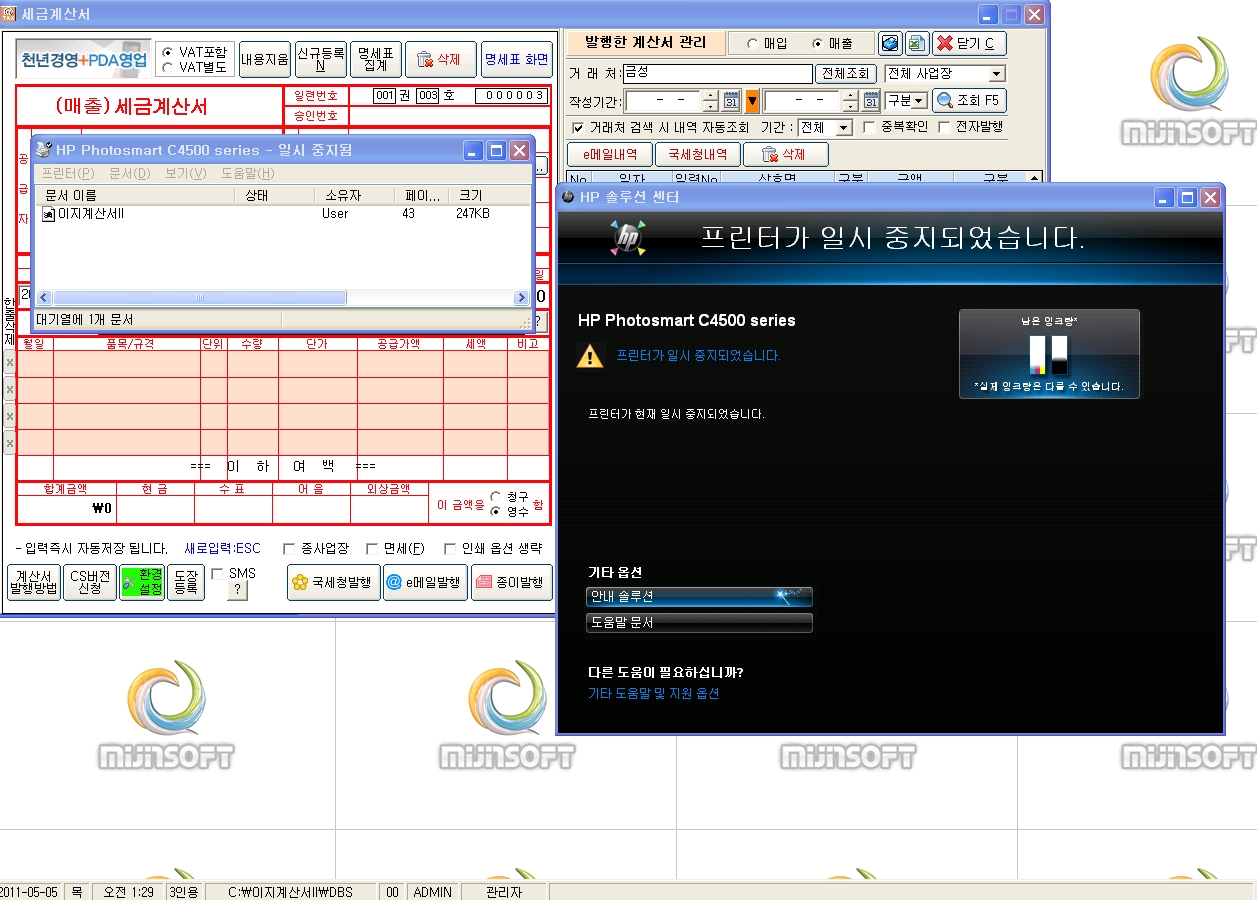The width and height of the screenshot is (1257, 900).
Task: Sort print queue by 문서 이름 column
Action: [x=135, y=196]
